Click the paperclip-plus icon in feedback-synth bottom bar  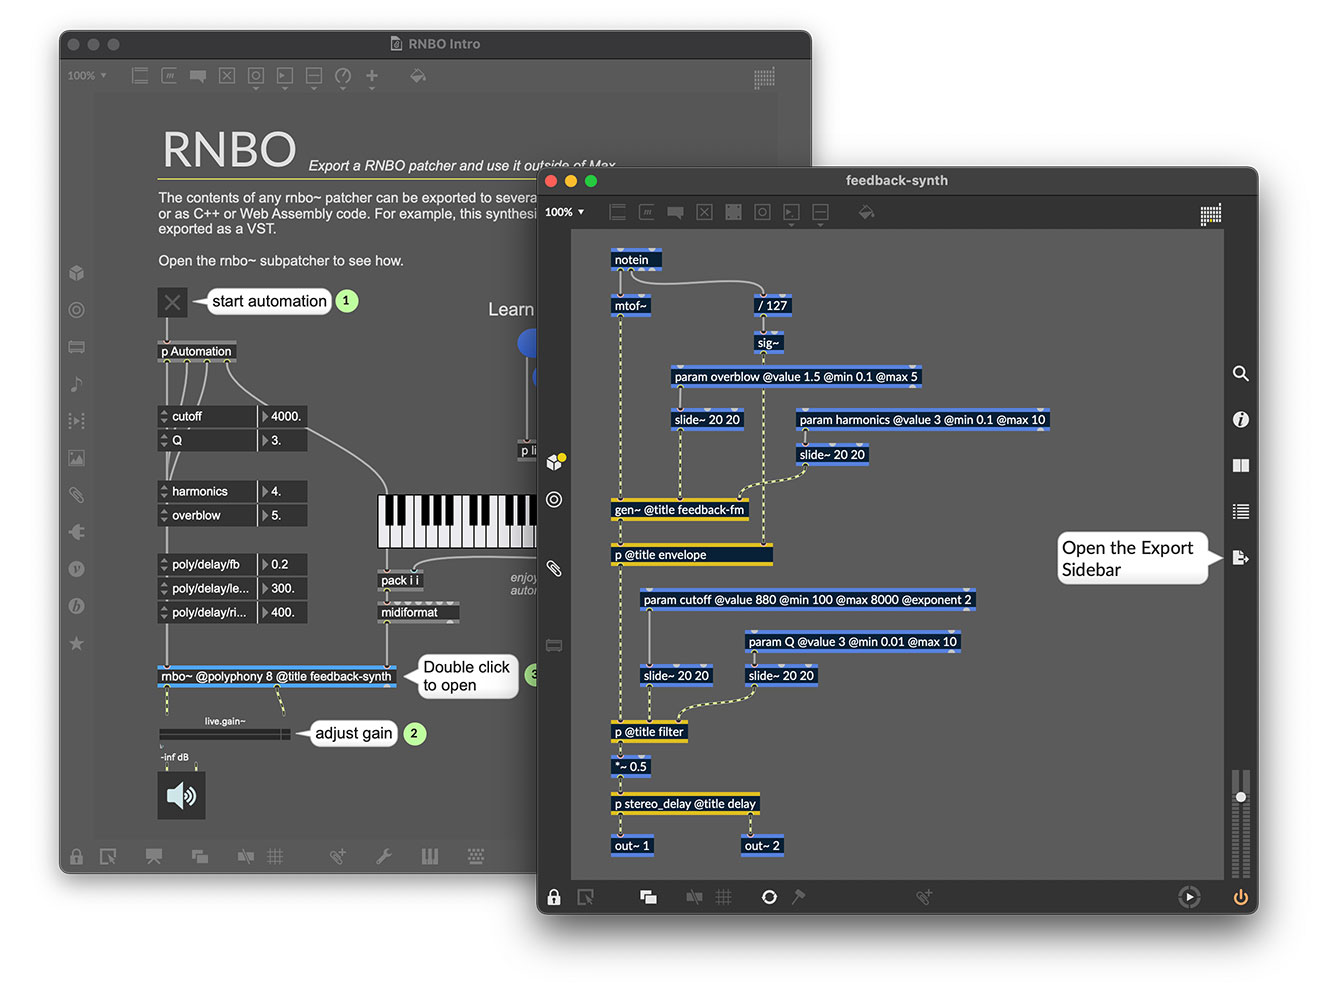925,897
